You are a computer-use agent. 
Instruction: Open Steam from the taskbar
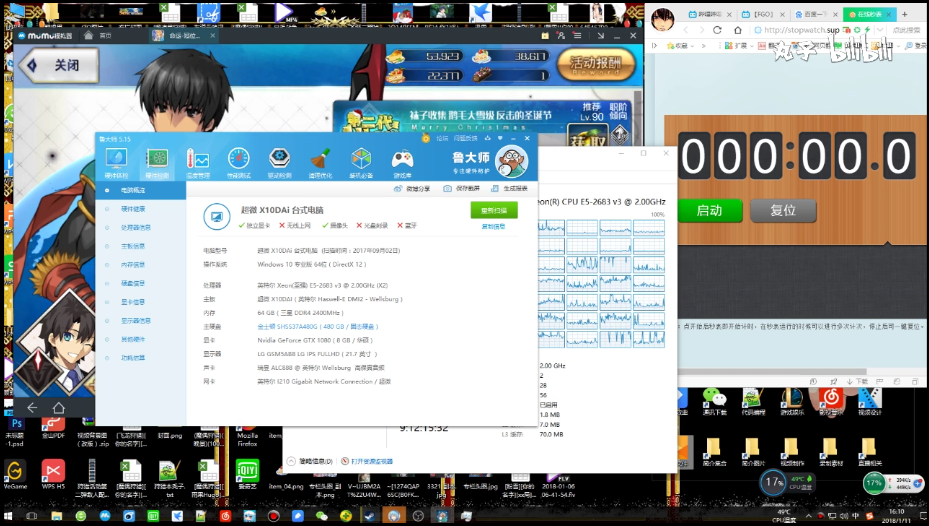click(370, 516)
